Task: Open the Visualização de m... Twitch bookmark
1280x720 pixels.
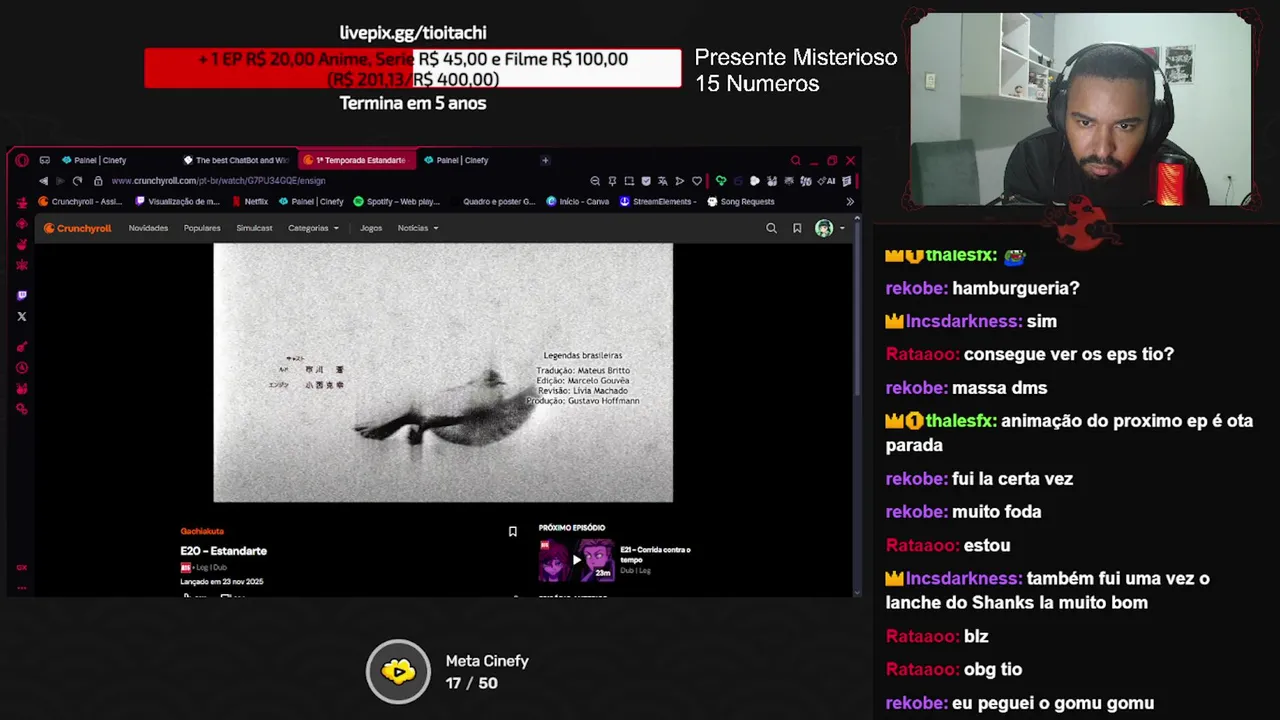Action: click(x=177, y=201)
